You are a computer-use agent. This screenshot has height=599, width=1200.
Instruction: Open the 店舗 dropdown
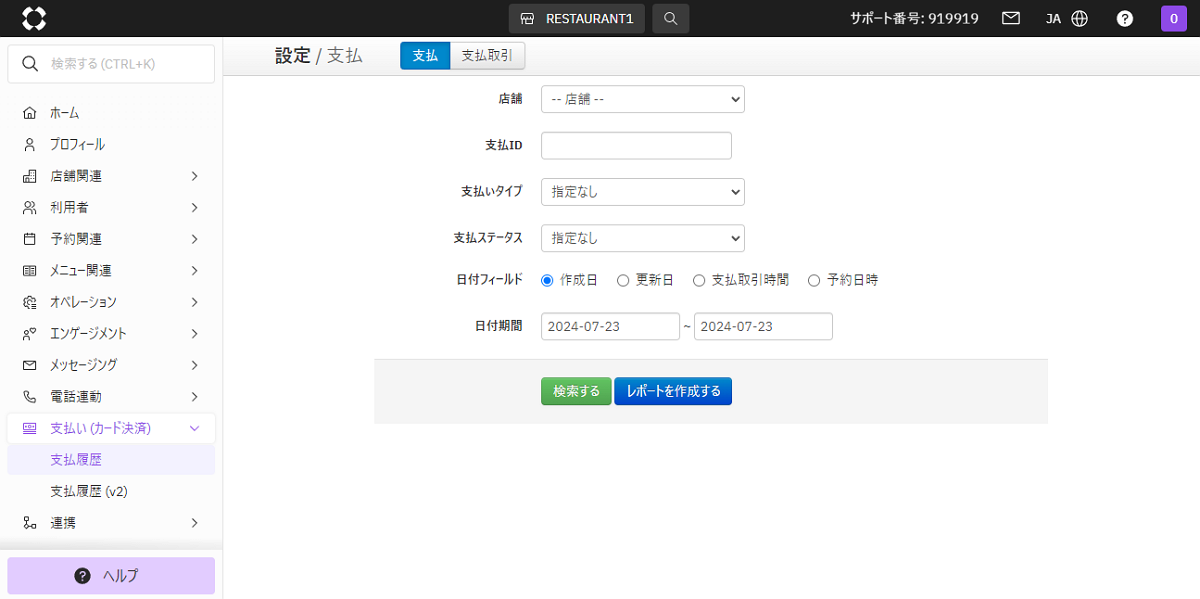tap(643, 99)
